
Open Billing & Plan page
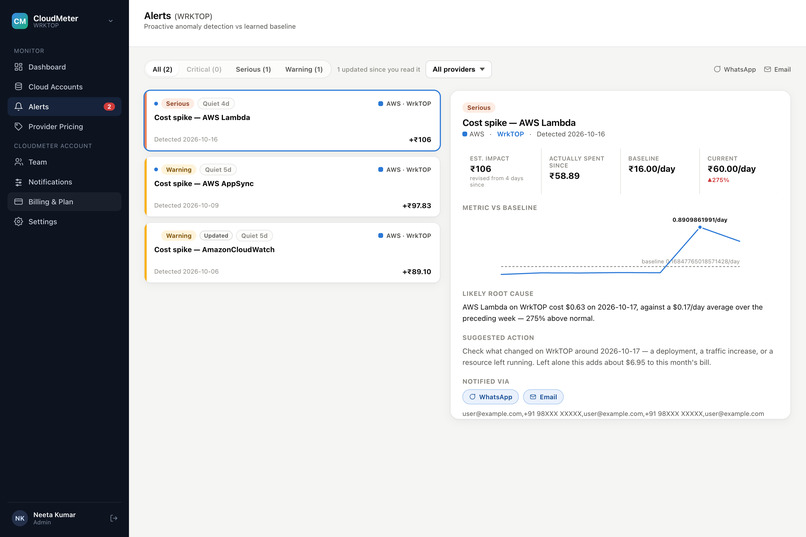pyautogui.click(x=64, y=201)
